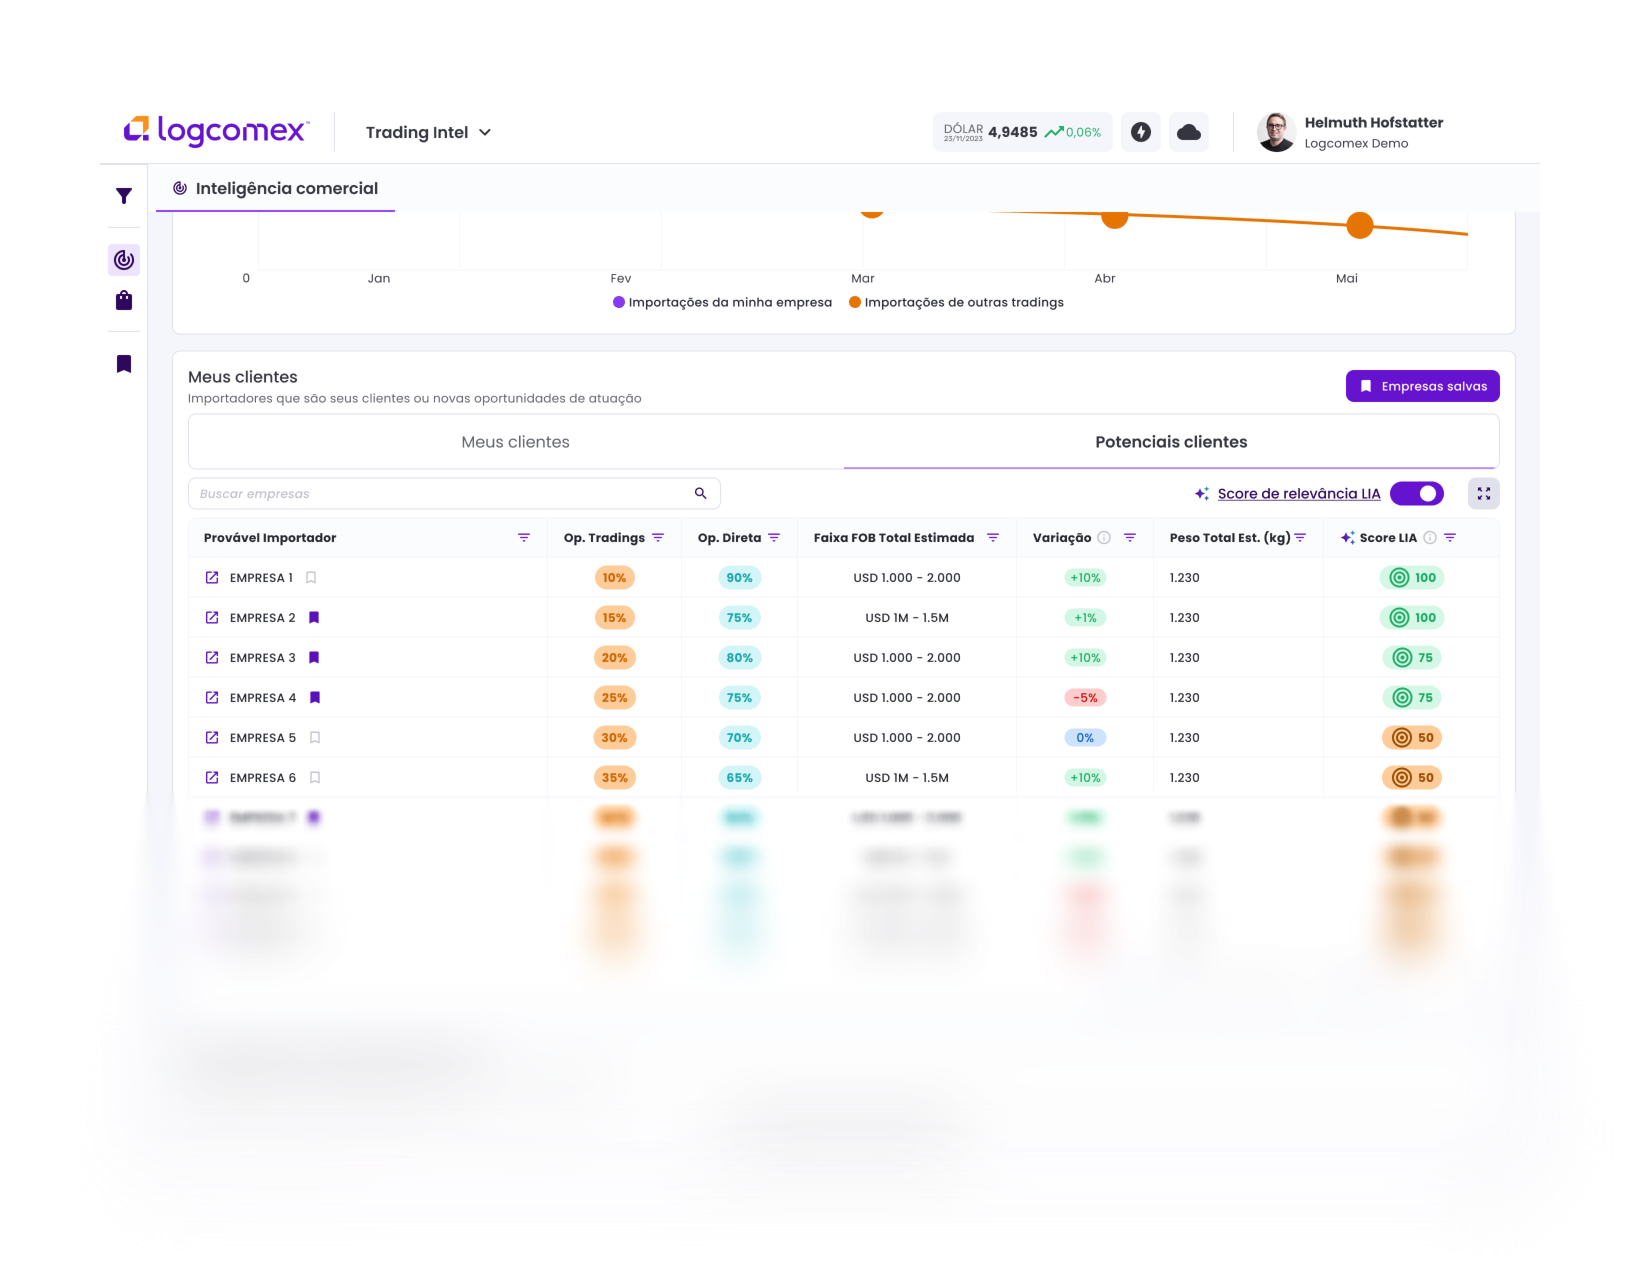Select the Inteligência comercial tab
The height and width of the screenshot is (1280, 1640).
(276, 188)
